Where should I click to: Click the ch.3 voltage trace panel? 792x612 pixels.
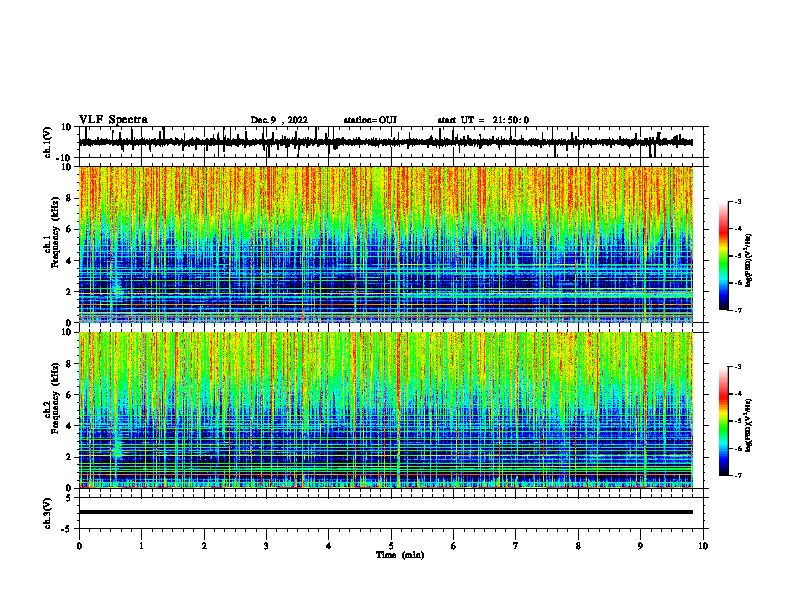391,513
